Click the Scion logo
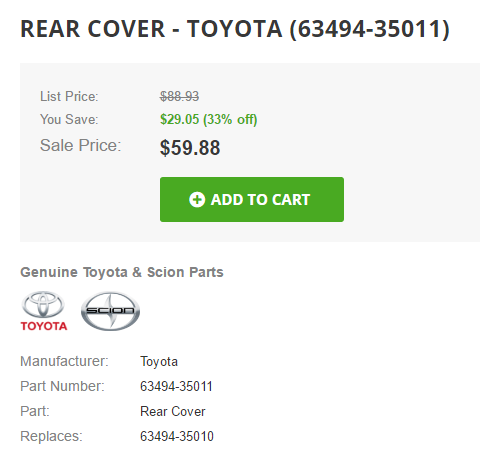The width and height of the screenshot is (480, 456). point(110,311)
